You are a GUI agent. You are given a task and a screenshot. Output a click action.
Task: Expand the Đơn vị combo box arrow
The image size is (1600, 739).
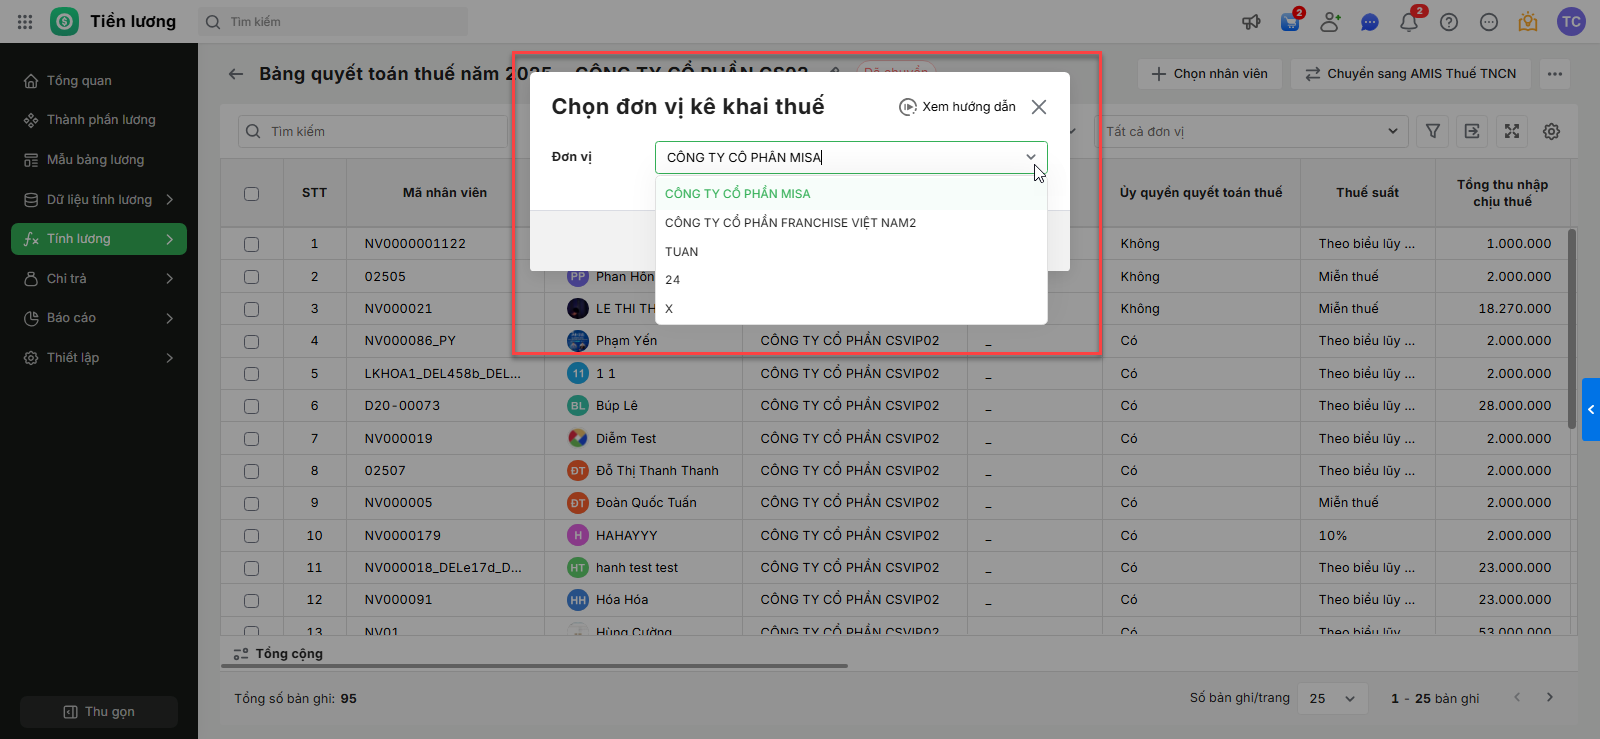[x=1031, y=157]
